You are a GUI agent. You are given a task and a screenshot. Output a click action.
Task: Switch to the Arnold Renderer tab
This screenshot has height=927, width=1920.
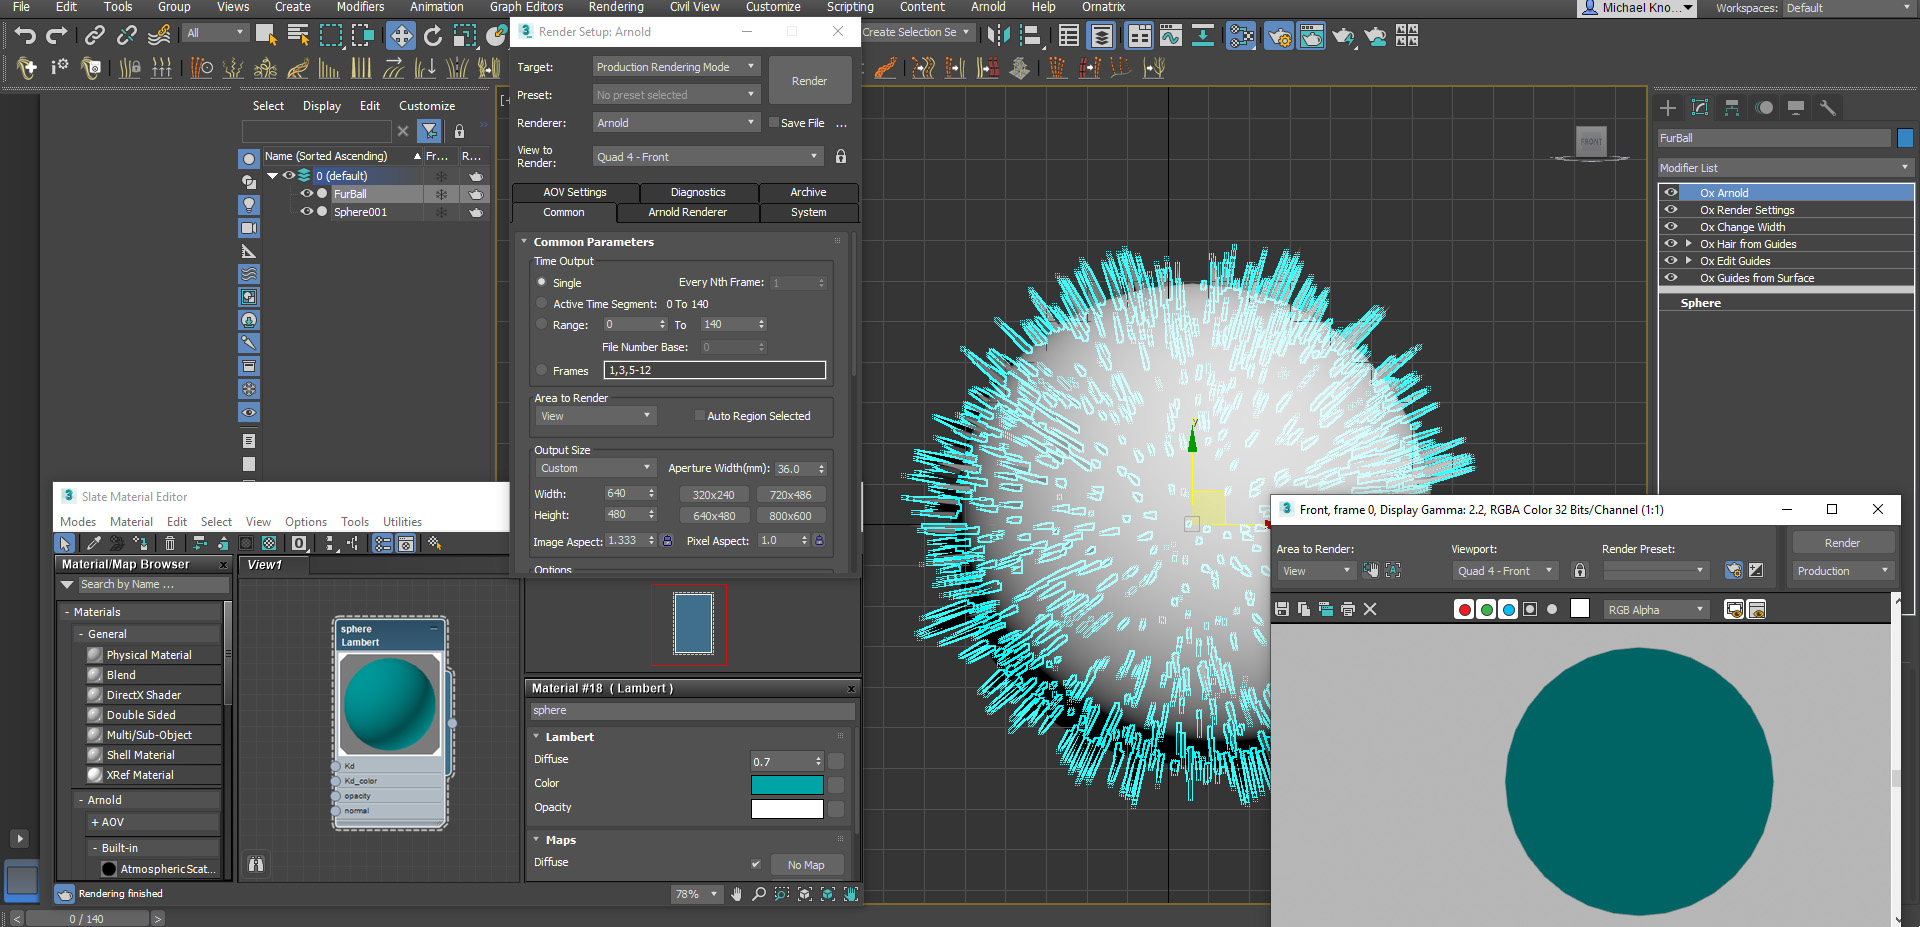[687, 212]
